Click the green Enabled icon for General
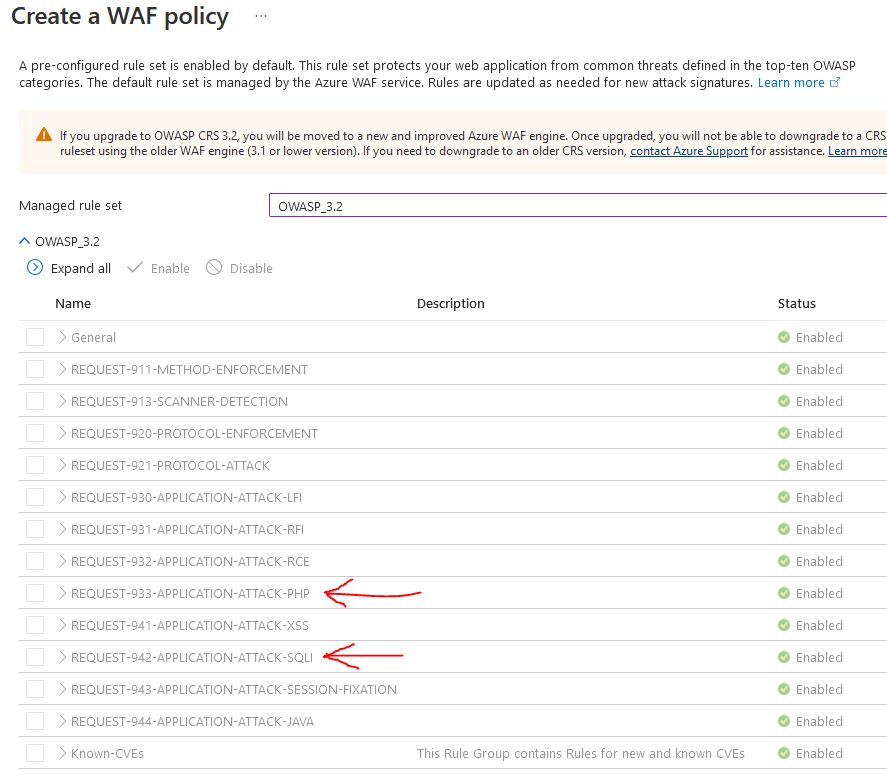The image size is (887, 779). 784,337
